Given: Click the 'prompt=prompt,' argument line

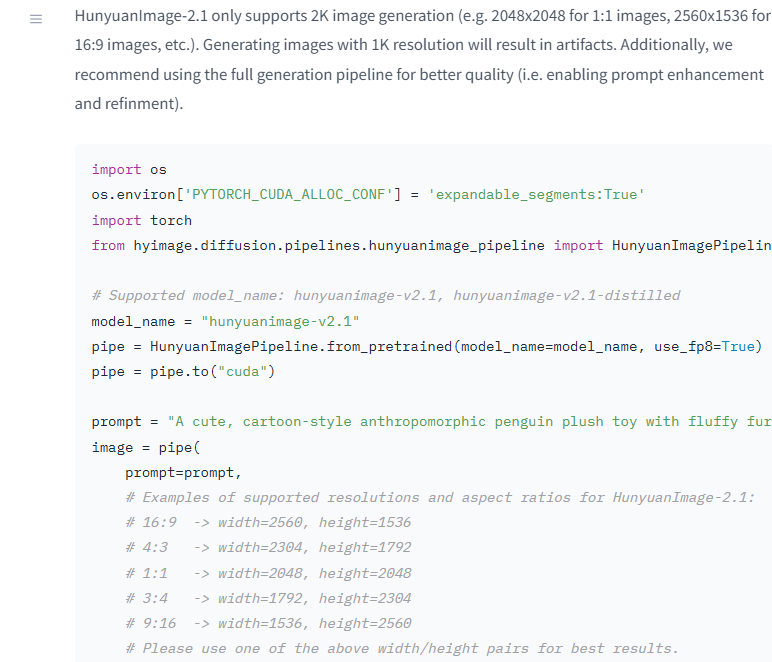Looking at the screenshot, I should pos(183,473).
